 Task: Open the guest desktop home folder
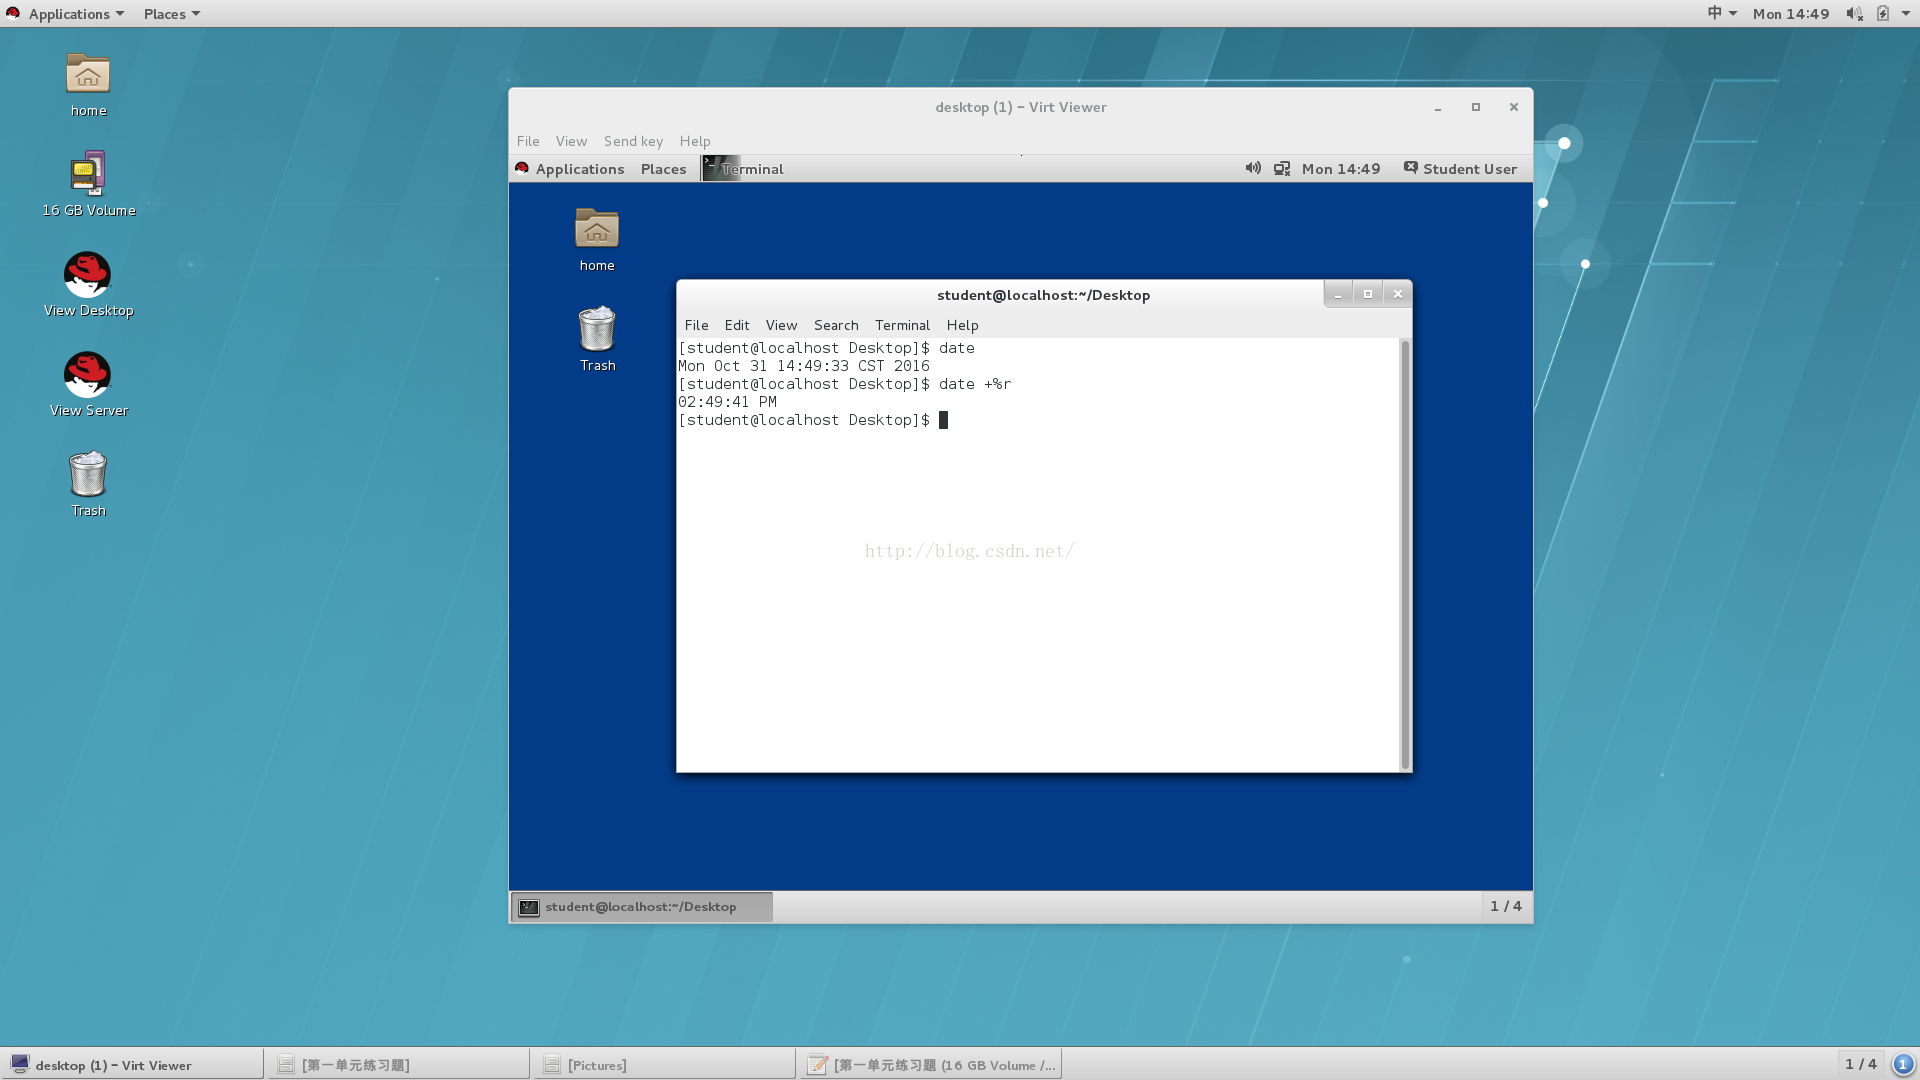click(597, 230)
